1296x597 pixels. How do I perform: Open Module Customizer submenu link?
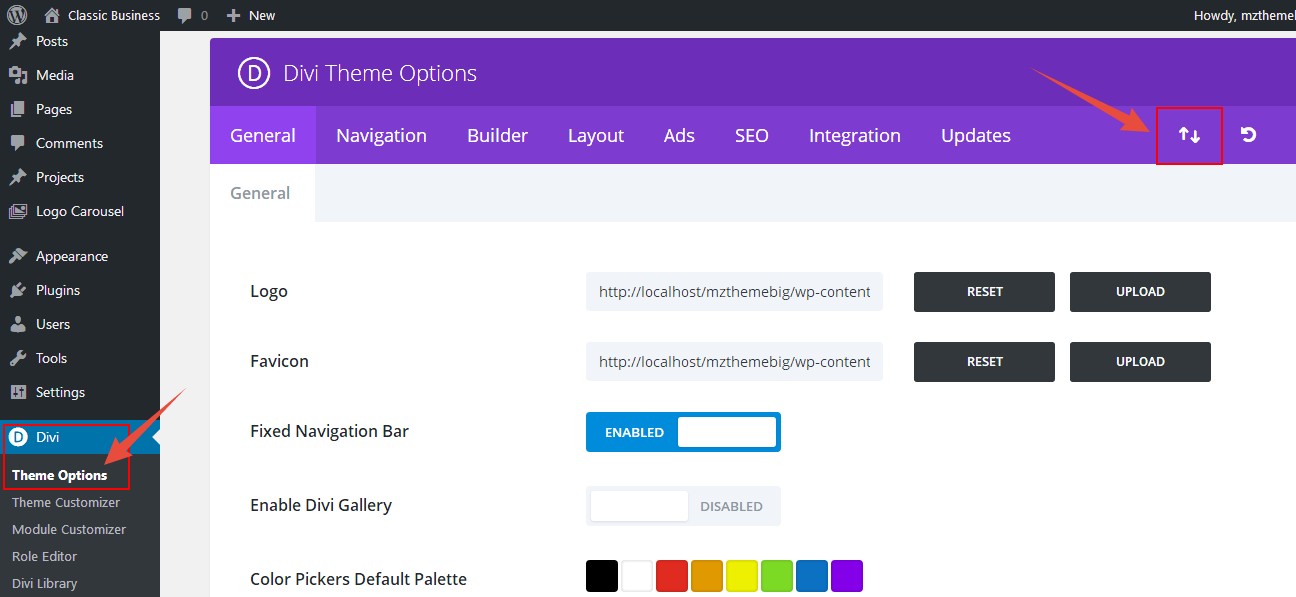(69, 529)
